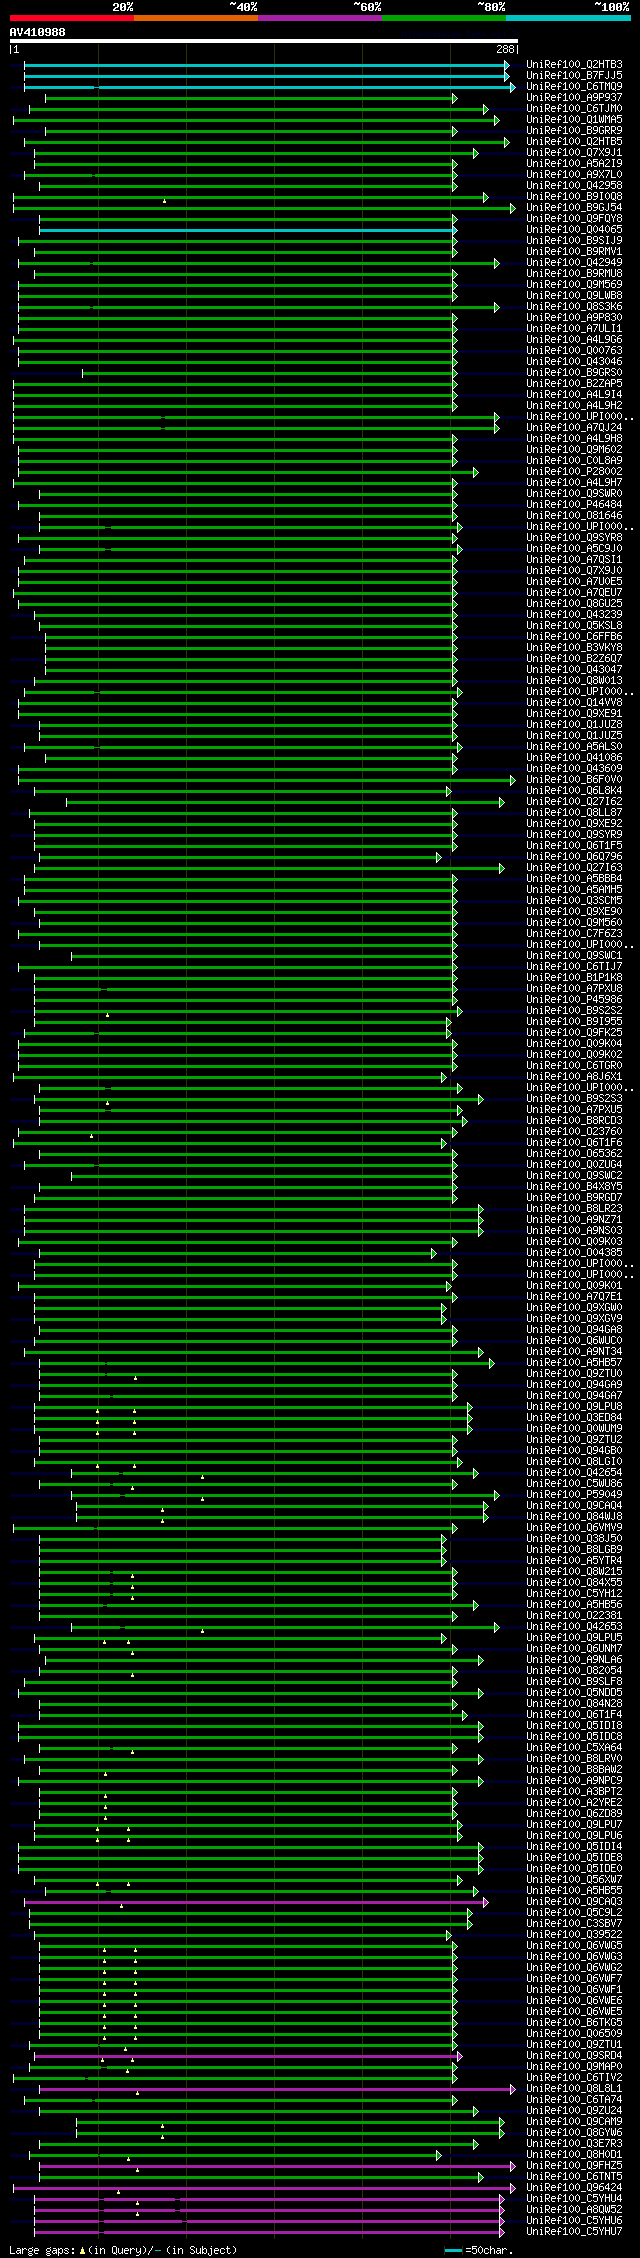The height and width of the screenshot is (2258, 640).
Task: Select UniRef100_Q42958 entry
Action: (574, 186)
